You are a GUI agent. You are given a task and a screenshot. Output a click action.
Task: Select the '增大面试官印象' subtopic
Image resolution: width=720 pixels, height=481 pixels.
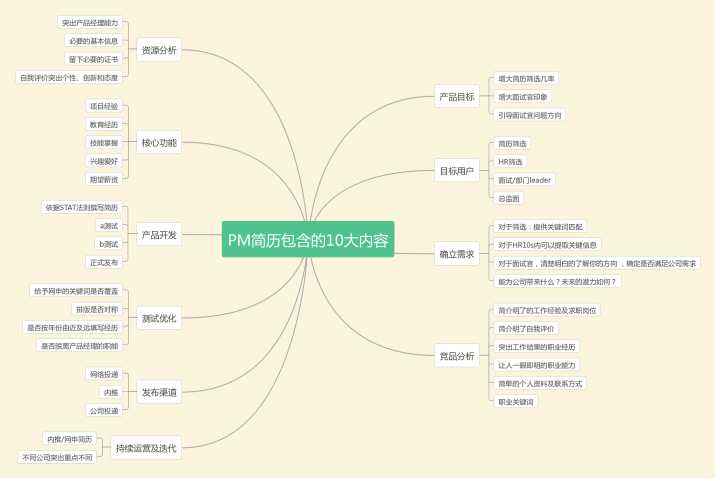click(x=523, y=97)
